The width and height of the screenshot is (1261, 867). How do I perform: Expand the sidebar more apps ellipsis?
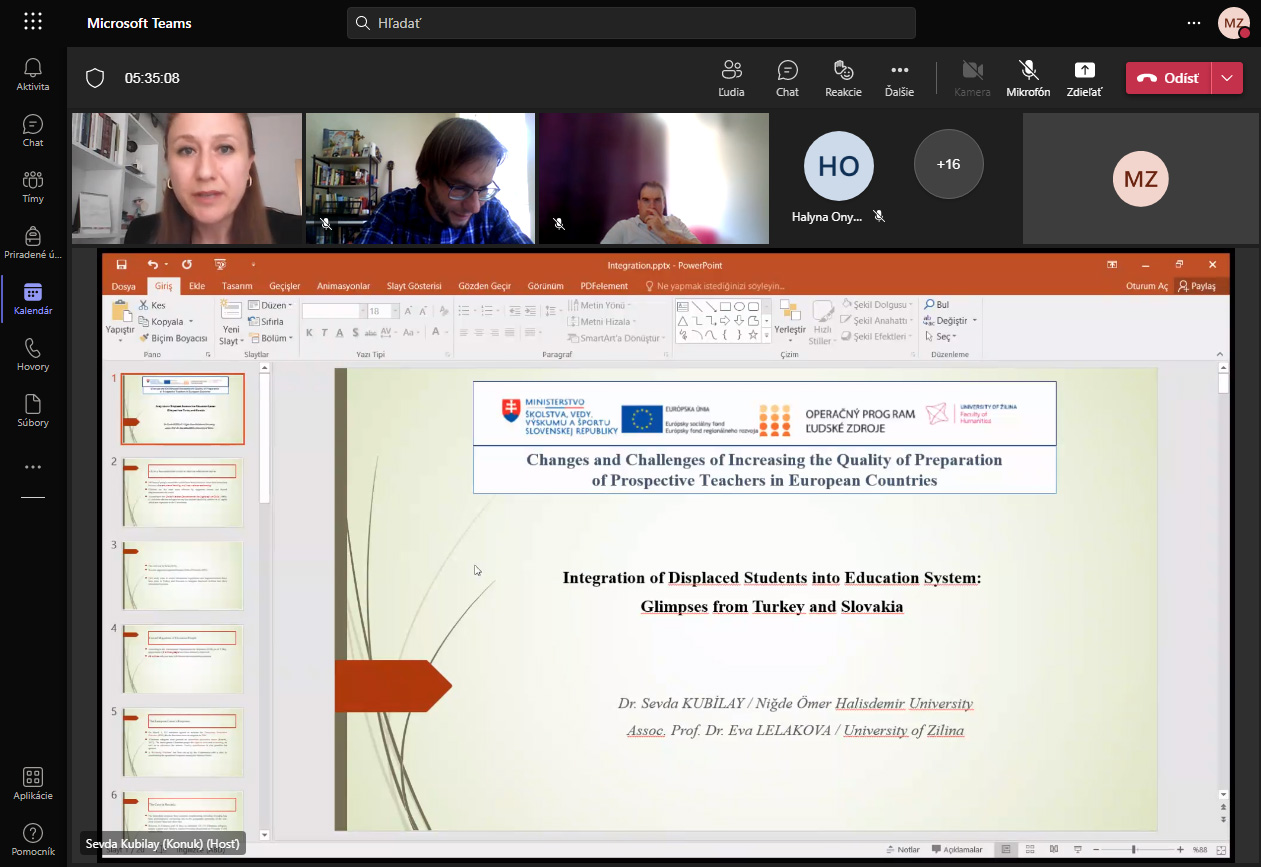tap(33, 467)
